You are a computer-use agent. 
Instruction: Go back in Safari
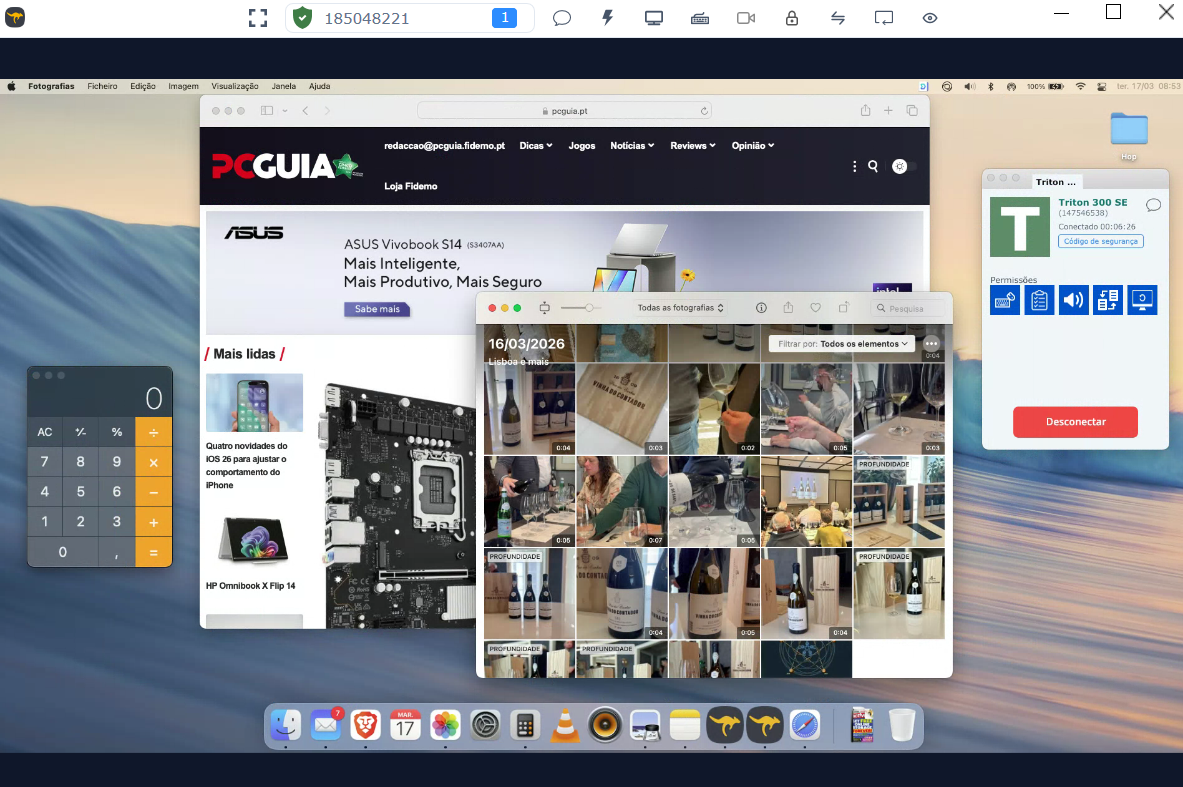(305, 110)
